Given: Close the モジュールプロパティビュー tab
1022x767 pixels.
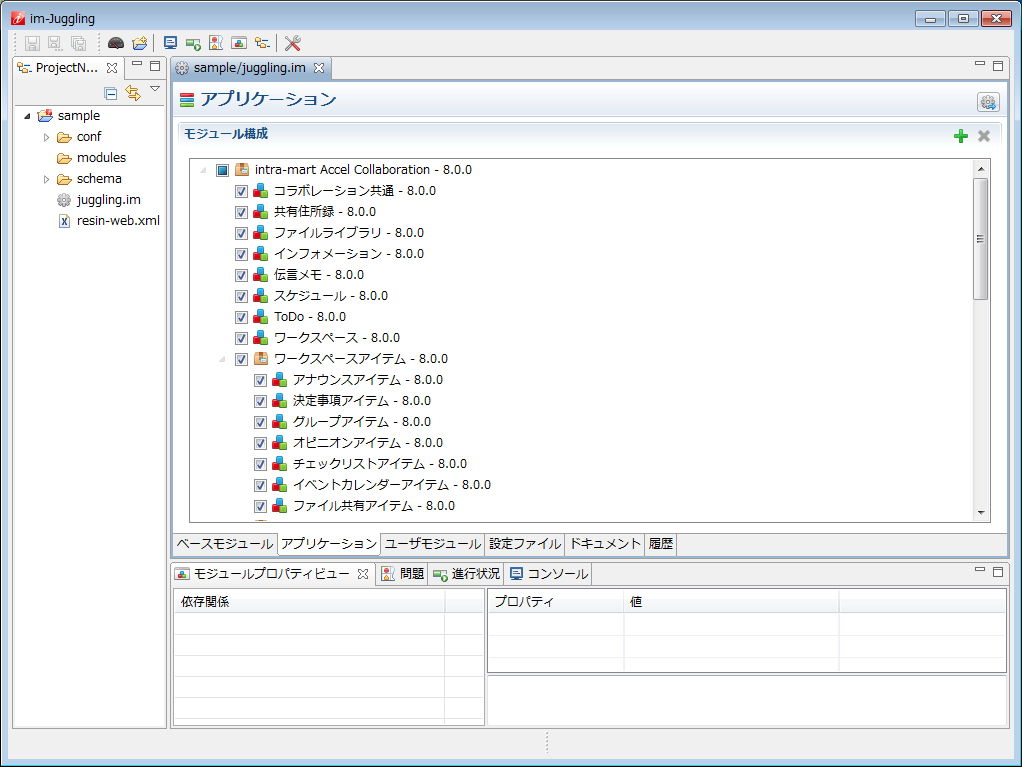Looking at the screenshot, I should pyautogui.click(x=363, y=573).
